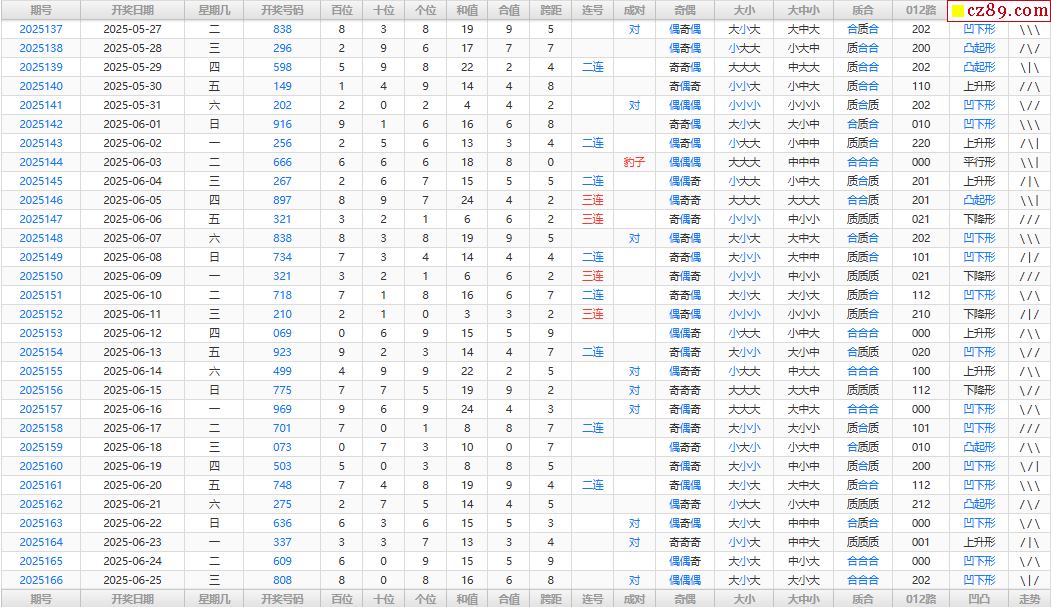
Task: Click 凹下形 in the issue 2025142 row
Action: (x=979, y=125)
